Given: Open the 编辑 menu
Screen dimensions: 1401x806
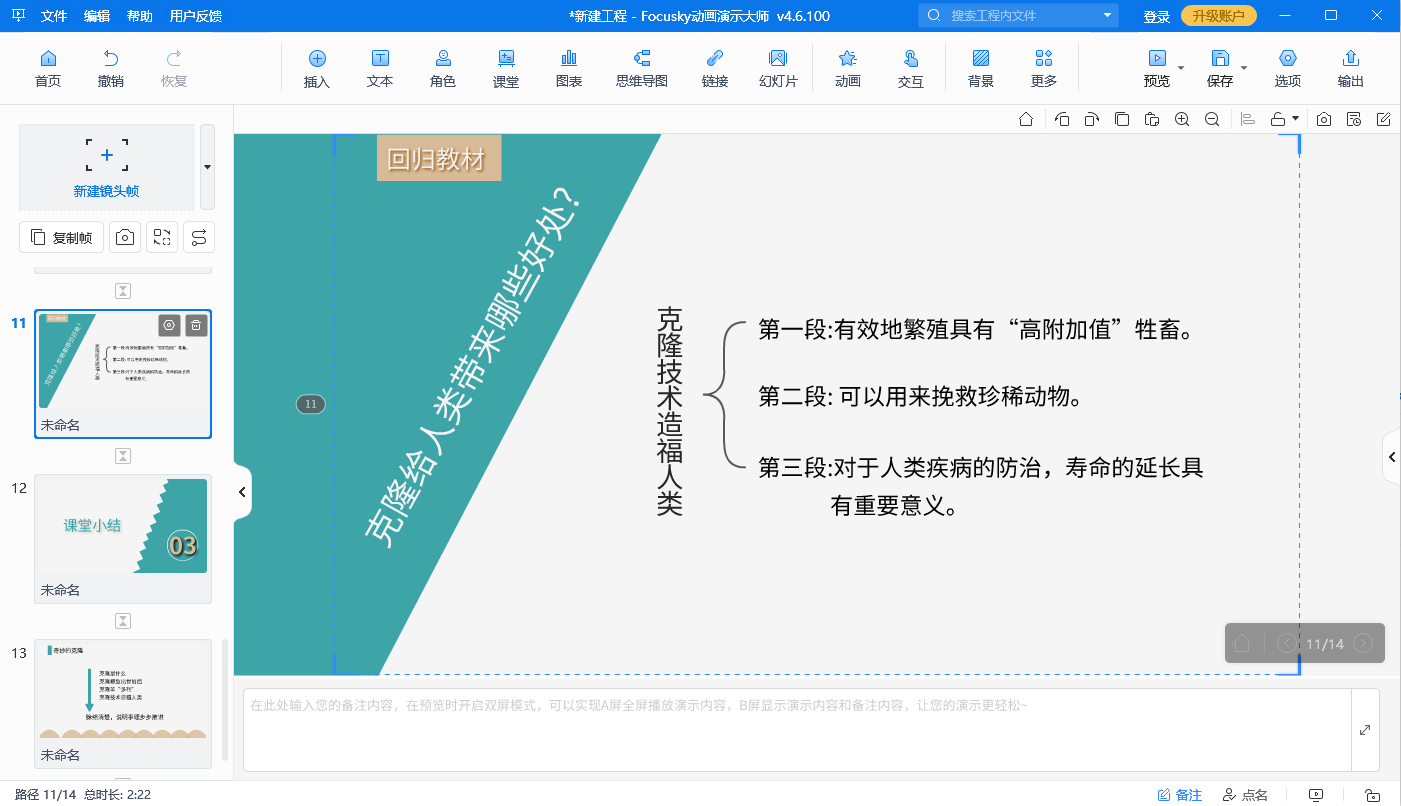Looking at the screenshot, I should click(x=97, y=16).
